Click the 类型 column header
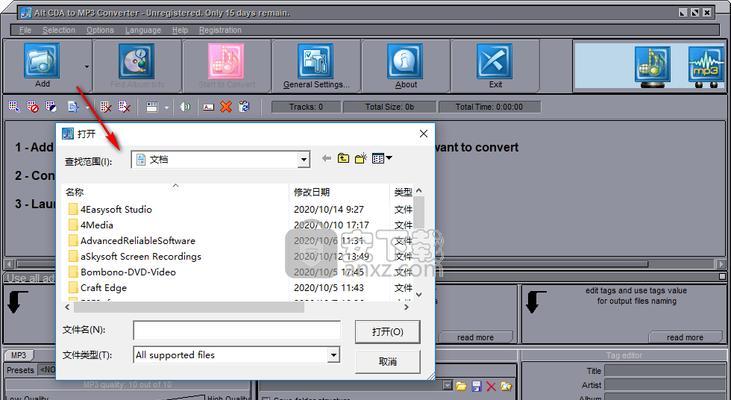The image size is (731, 400). point(402,192)
